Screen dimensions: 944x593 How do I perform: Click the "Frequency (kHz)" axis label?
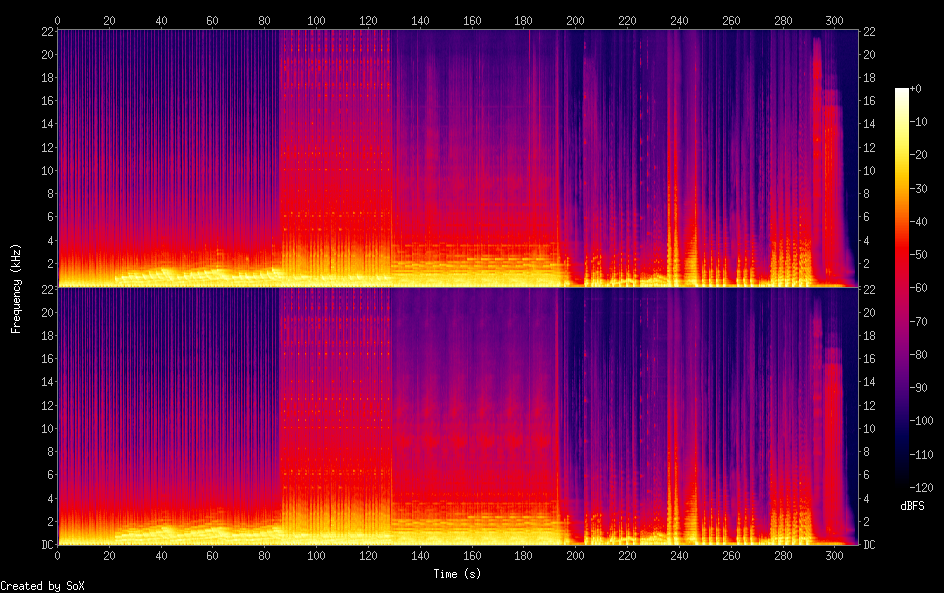tap(16, 287)
